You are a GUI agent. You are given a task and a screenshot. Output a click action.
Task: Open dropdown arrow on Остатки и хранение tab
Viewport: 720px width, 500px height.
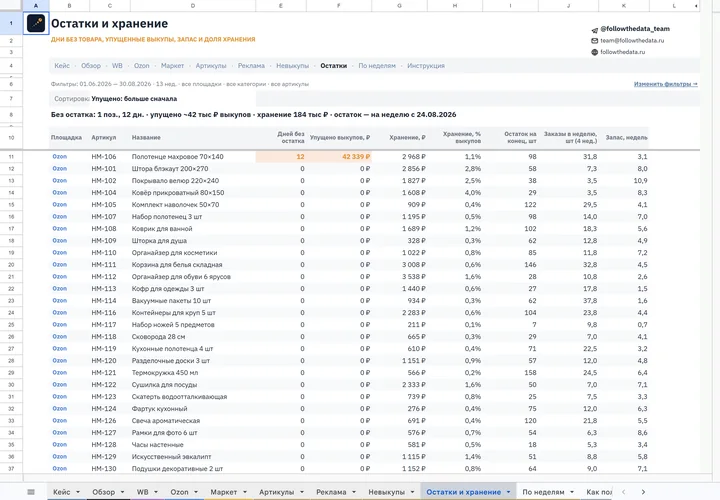pyautogui.click(x=508, y=492)
